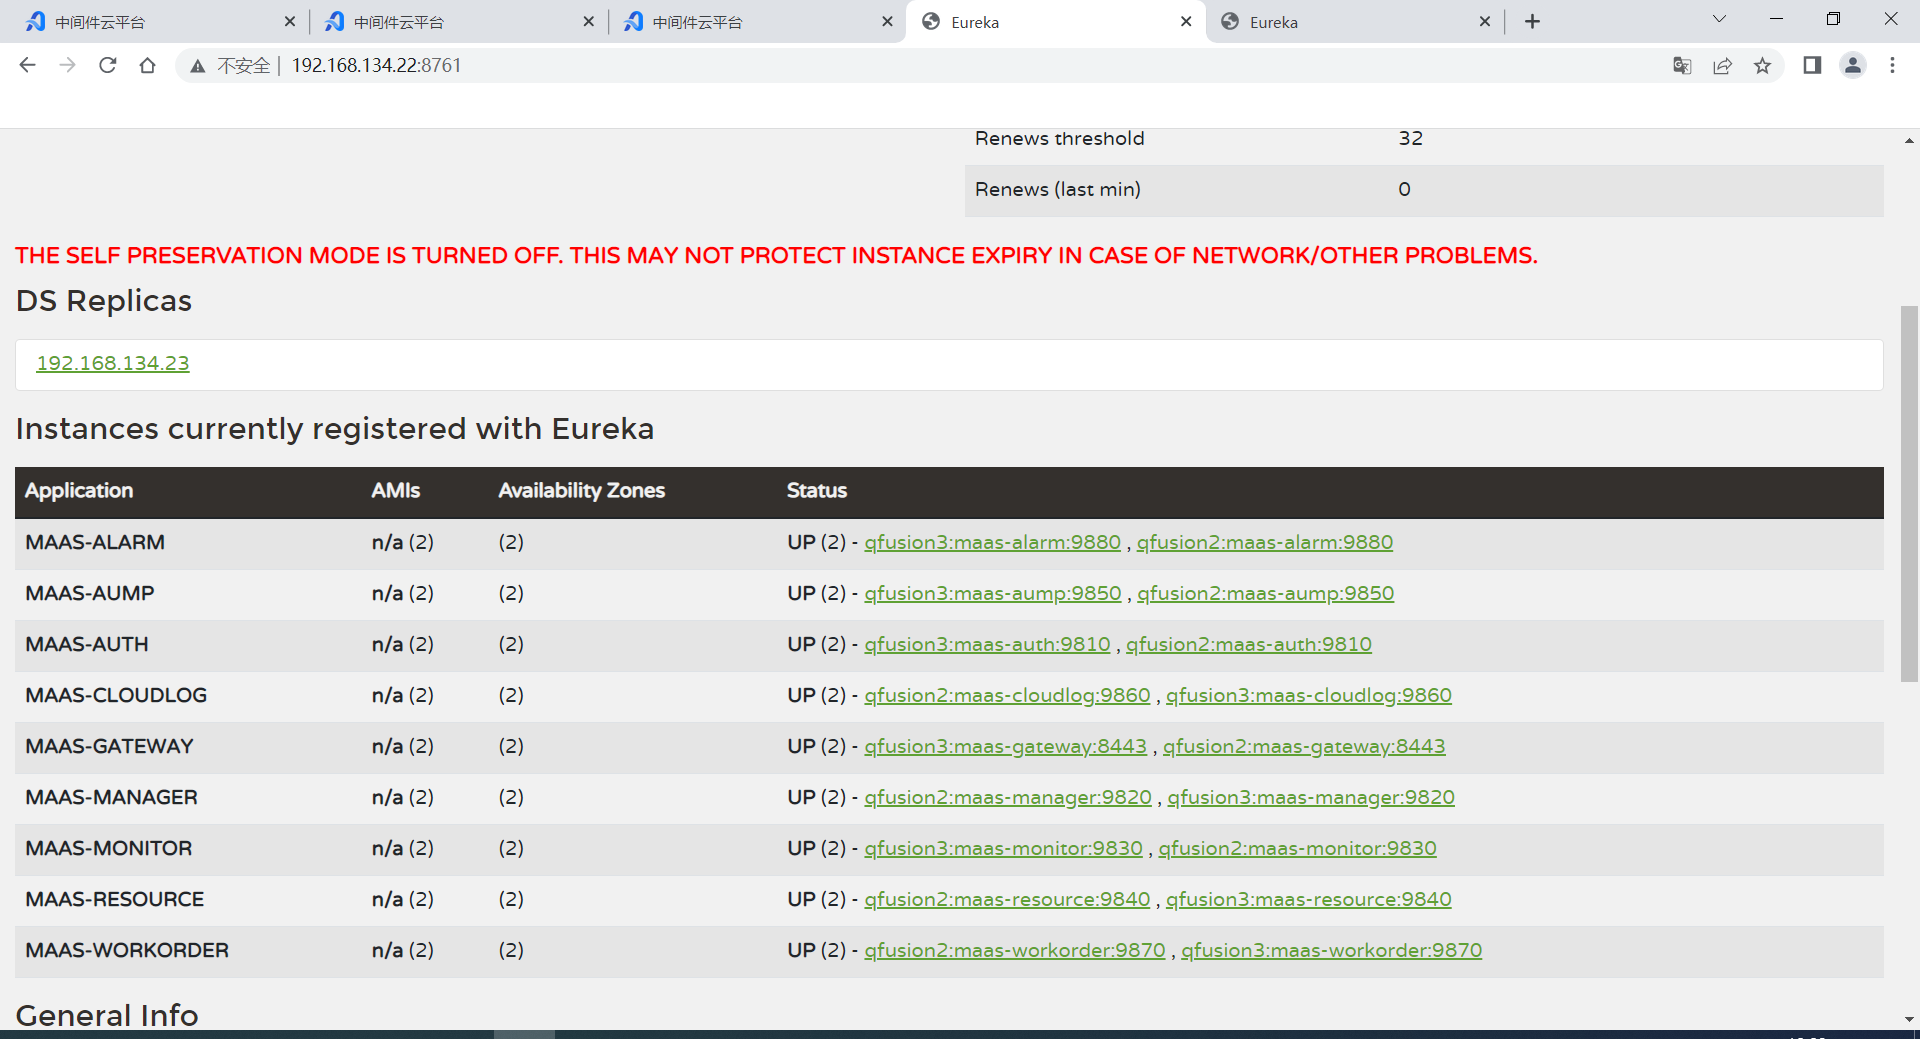Click the AMIs column header
The width and height of the screenshot is (1920, 1039).
click(x=396, y=490)
